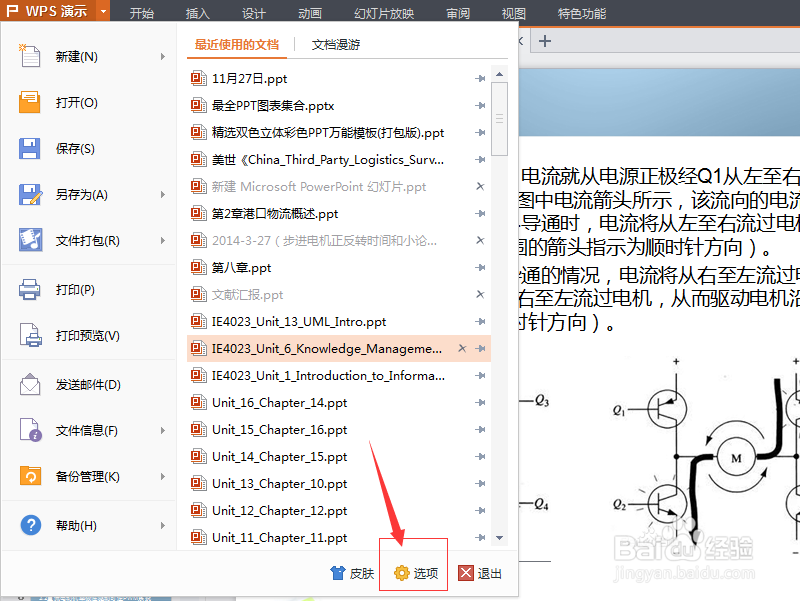Click the WPS 演示 application button
800x601 pixels.
[x=47, y=11]
